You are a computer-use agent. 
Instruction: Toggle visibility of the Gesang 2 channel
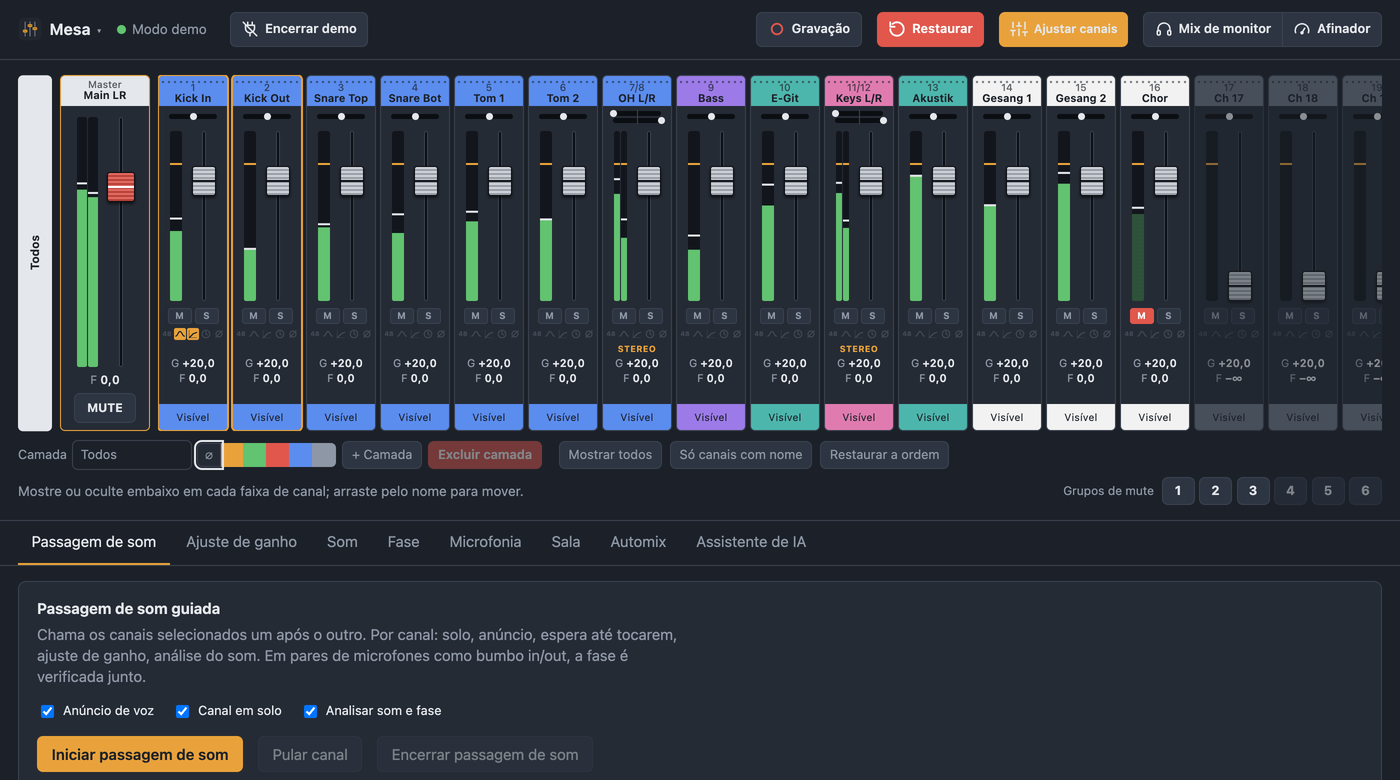[1081, 417]
